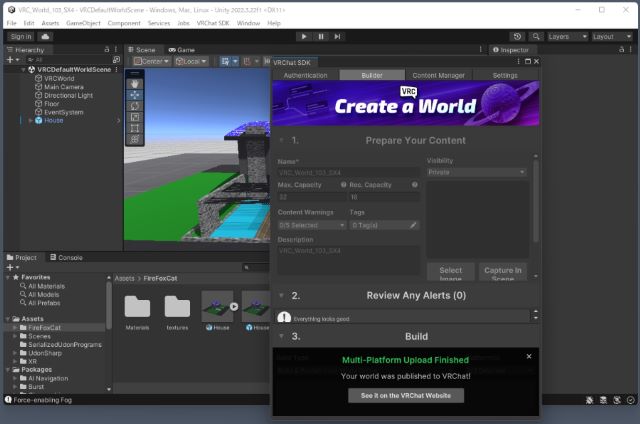Image resolution: width=640 pixels, height=424 pixels.
Task: Select the Move tool in scene toolbar
Action: pyautogui.click(x=135, y=95)
